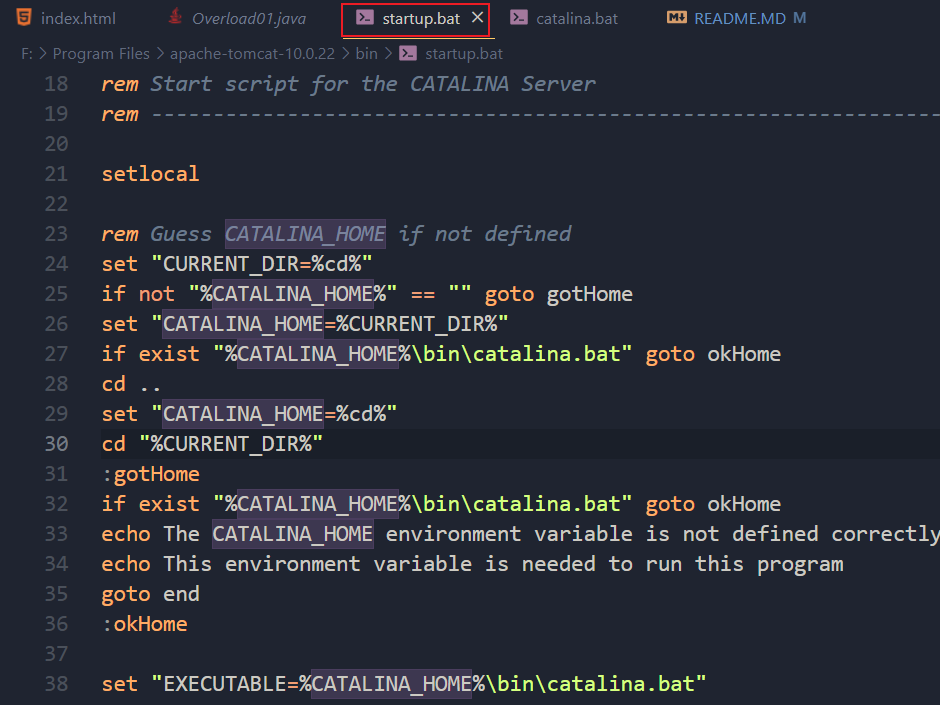
Task: Place cursor on setlocal at line 21
Action: click(x=150, y=174)
